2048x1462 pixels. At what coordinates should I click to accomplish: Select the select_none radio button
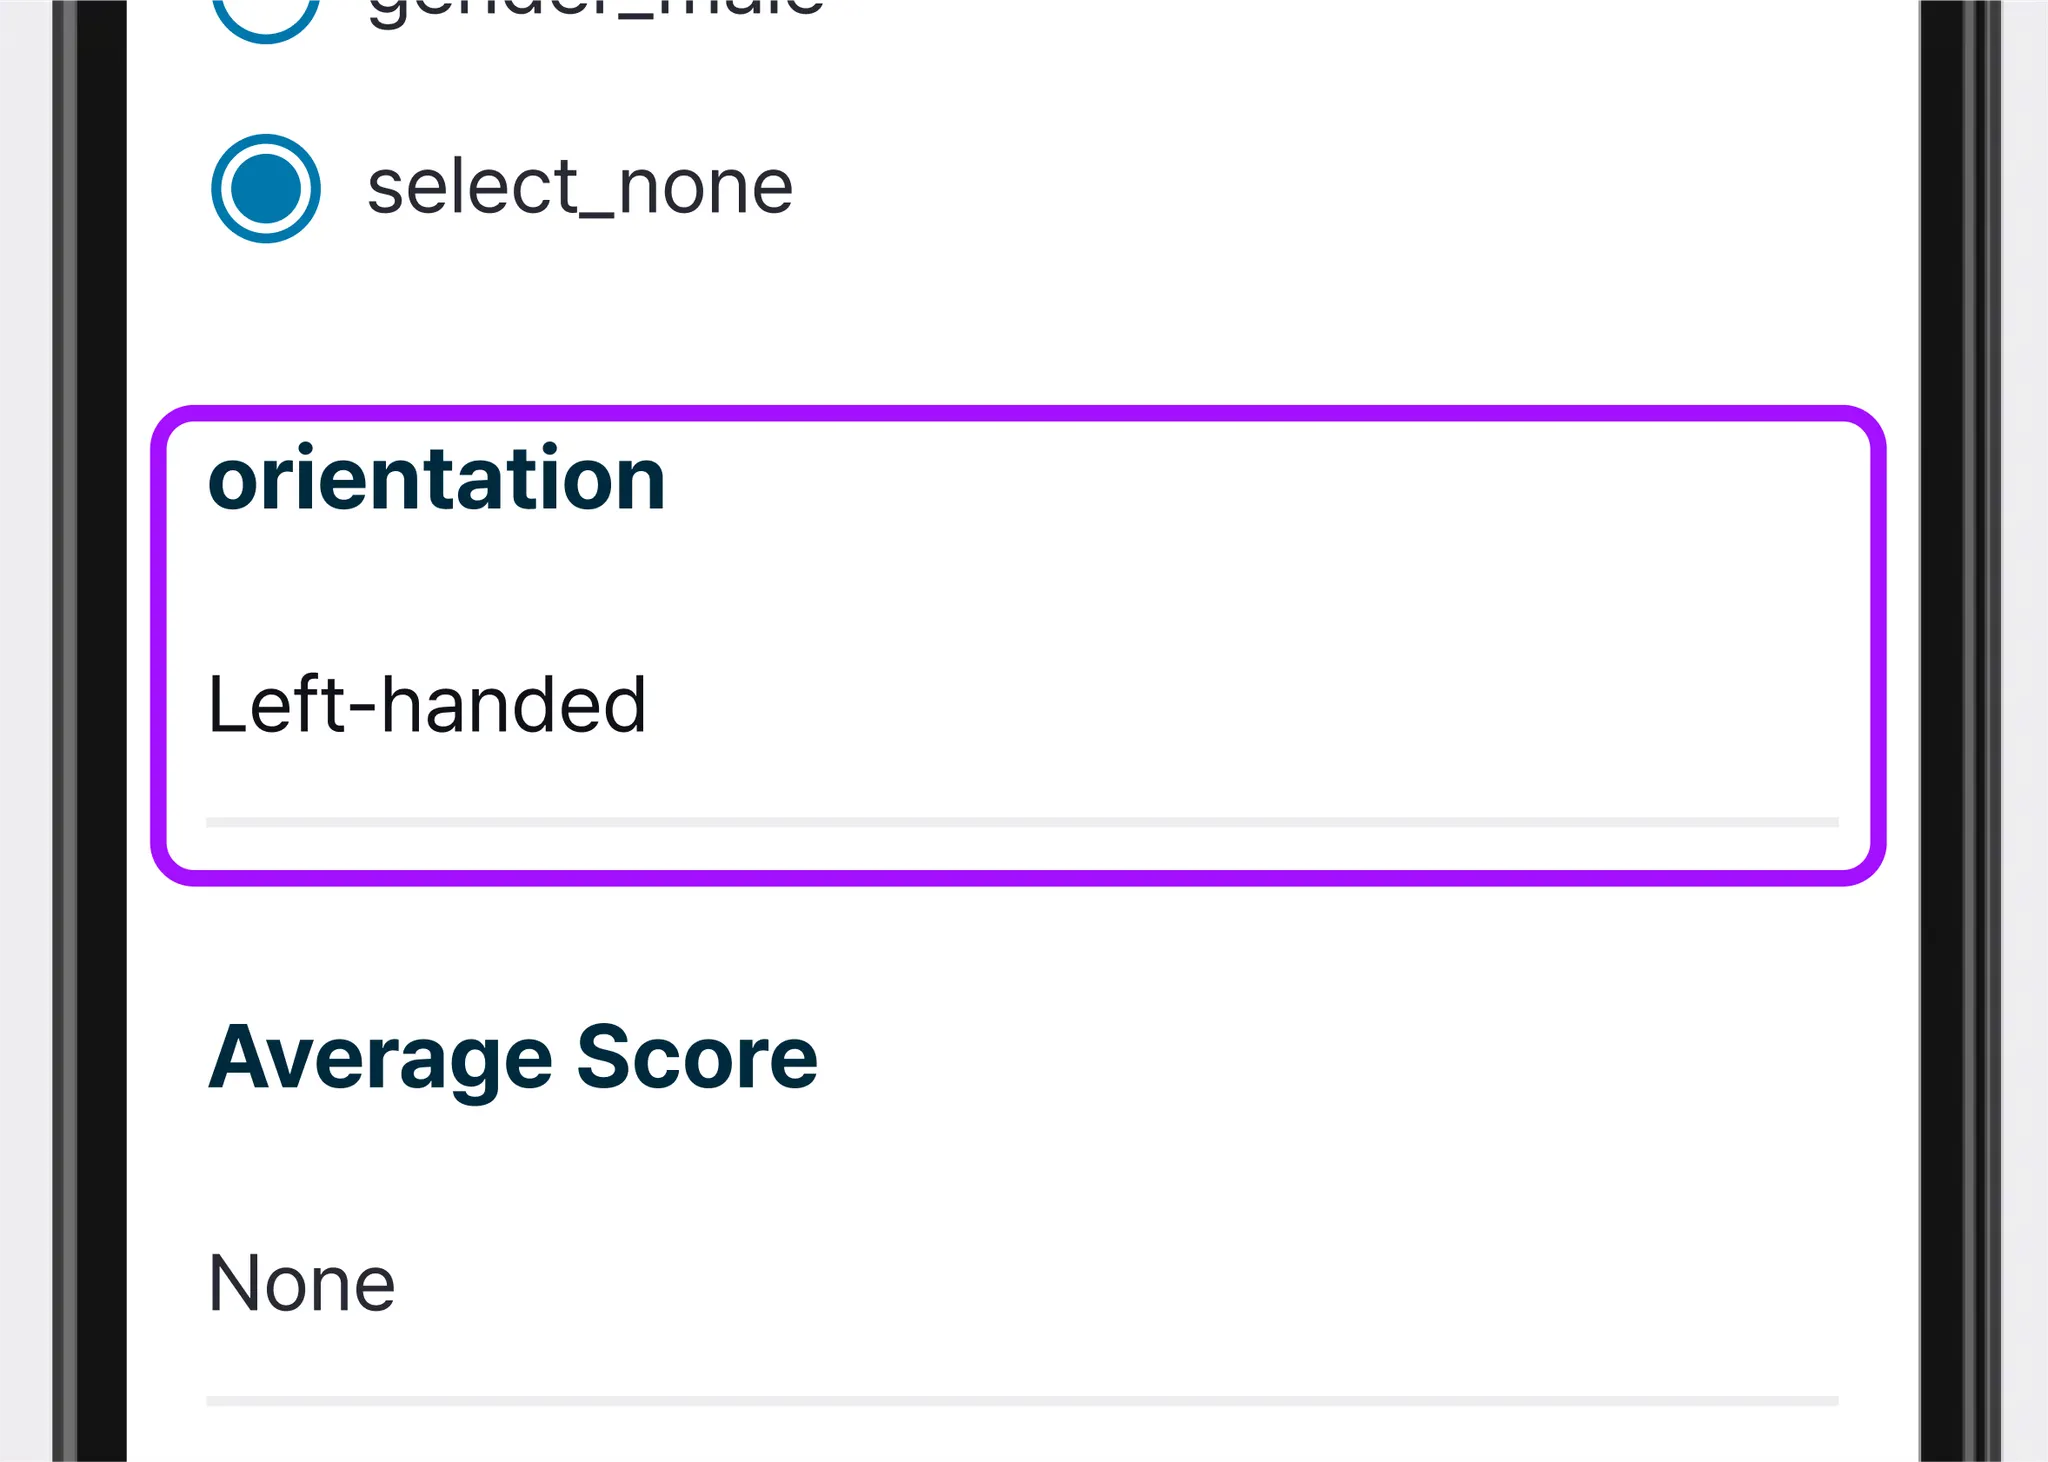[266, 188]
